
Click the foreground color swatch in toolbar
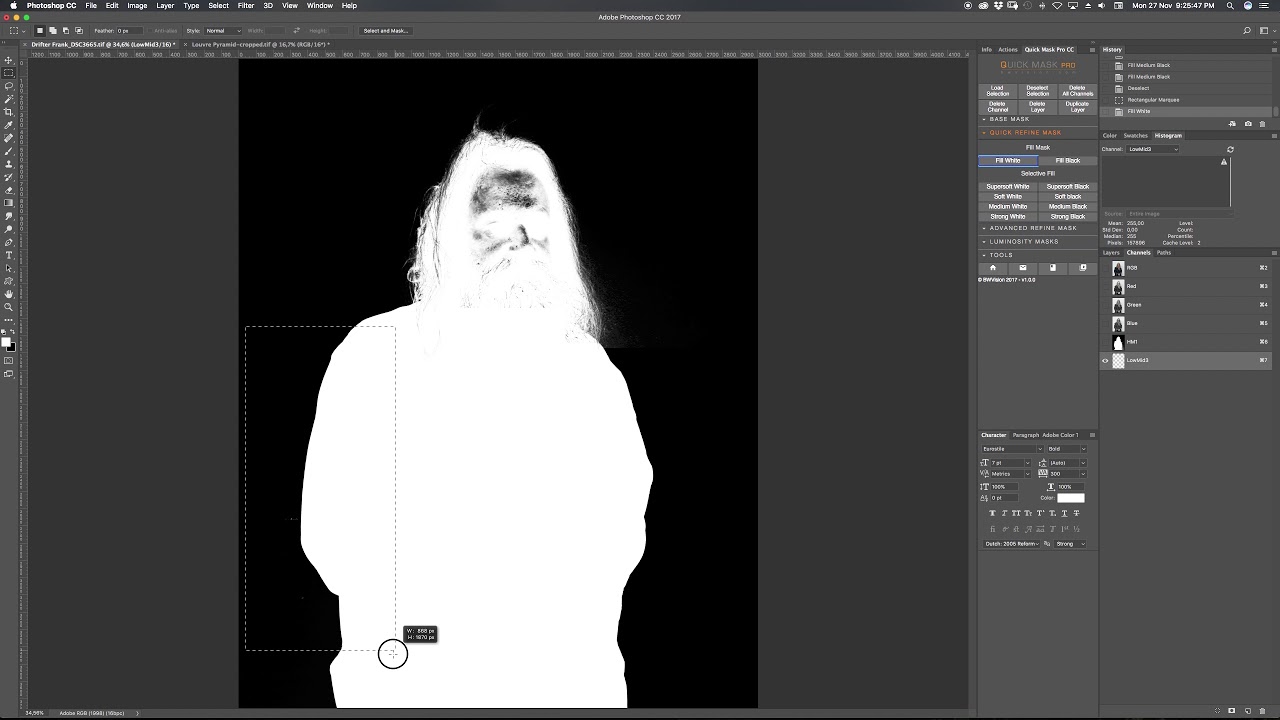[x=6, y=342]
